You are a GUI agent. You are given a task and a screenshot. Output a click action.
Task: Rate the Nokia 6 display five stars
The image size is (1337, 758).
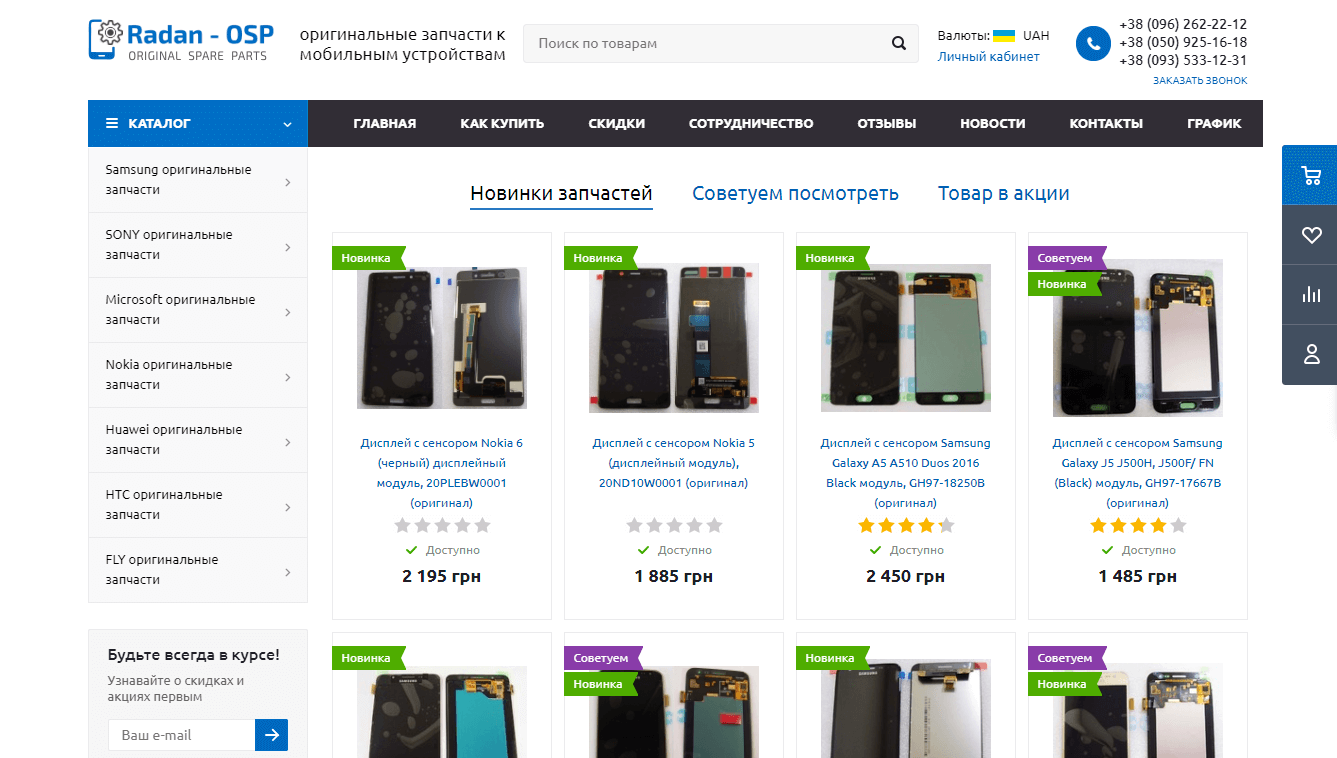coord(482,525)
